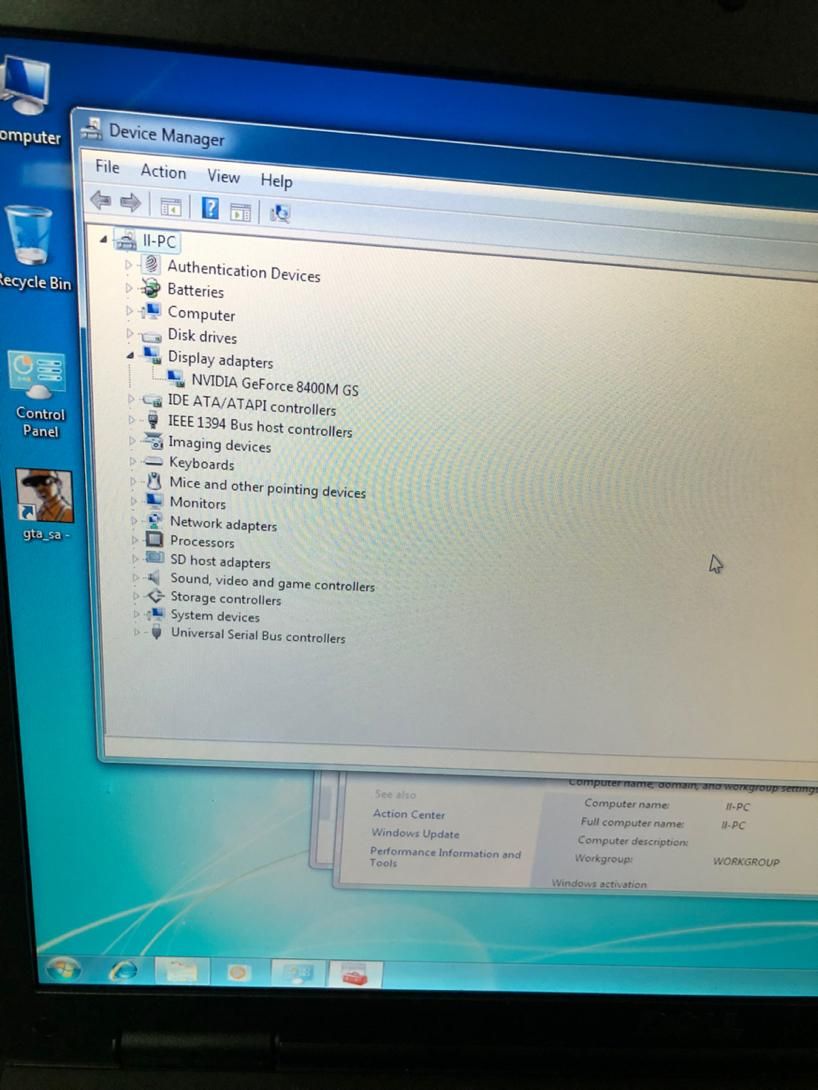Expand the Computer category arrow
The height and width of the screenshot is (1090, 818).
pyautogui.click(x=129, y=311)
